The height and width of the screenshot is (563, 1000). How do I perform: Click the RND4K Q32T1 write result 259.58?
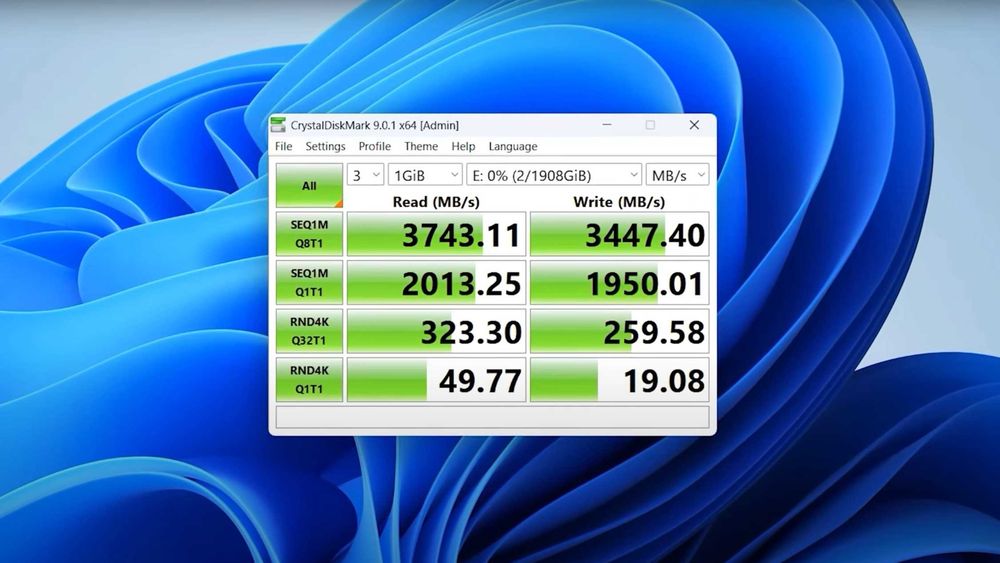point(619,331)
